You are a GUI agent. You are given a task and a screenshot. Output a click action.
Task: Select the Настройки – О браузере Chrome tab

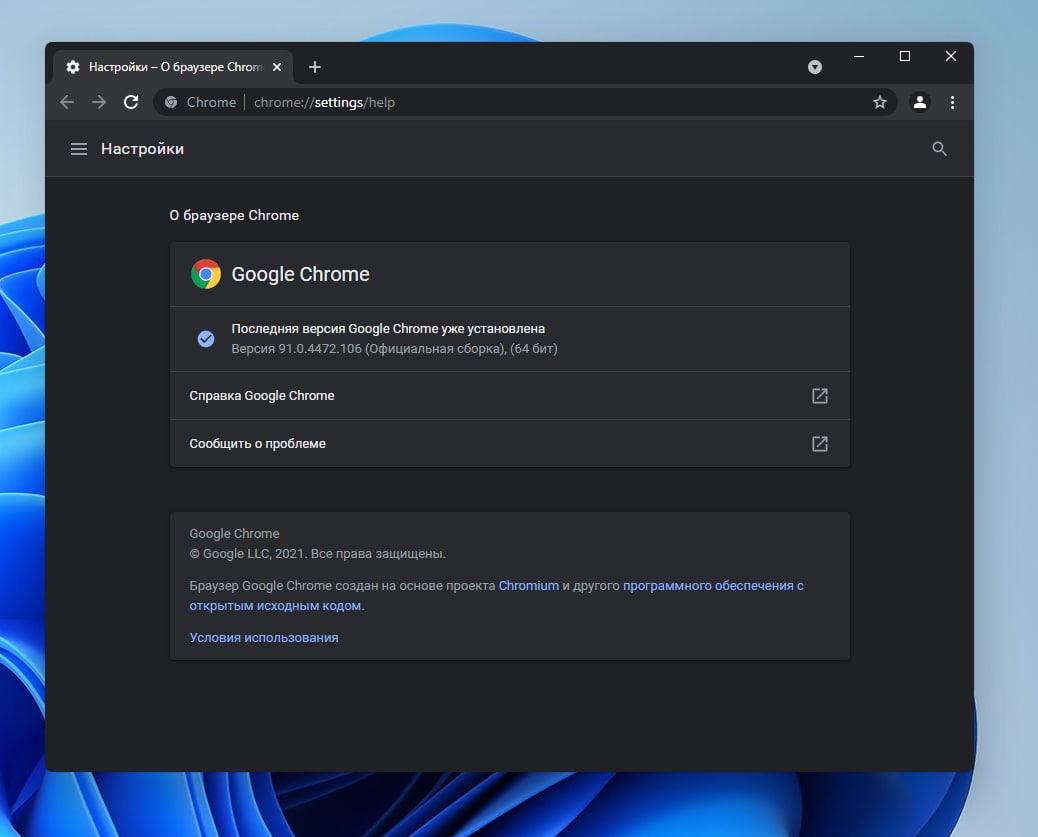(x=173, y=67)
